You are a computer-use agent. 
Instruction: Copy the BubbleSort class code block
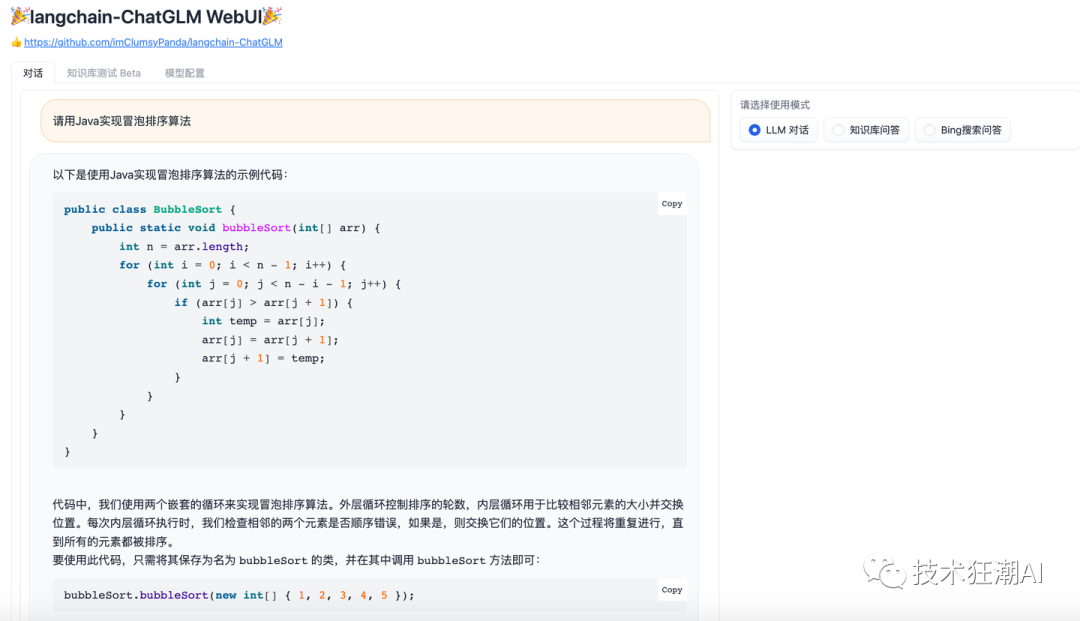[x=672, y=204]
